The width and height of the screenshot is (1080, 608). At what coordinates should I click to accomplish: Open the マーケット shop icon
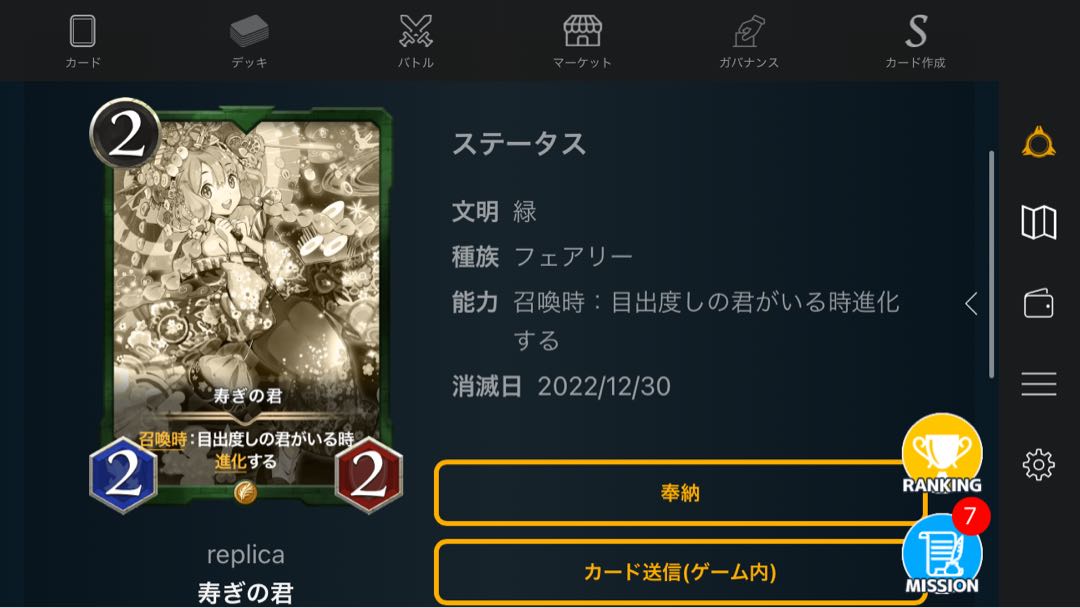coord(582,32)
